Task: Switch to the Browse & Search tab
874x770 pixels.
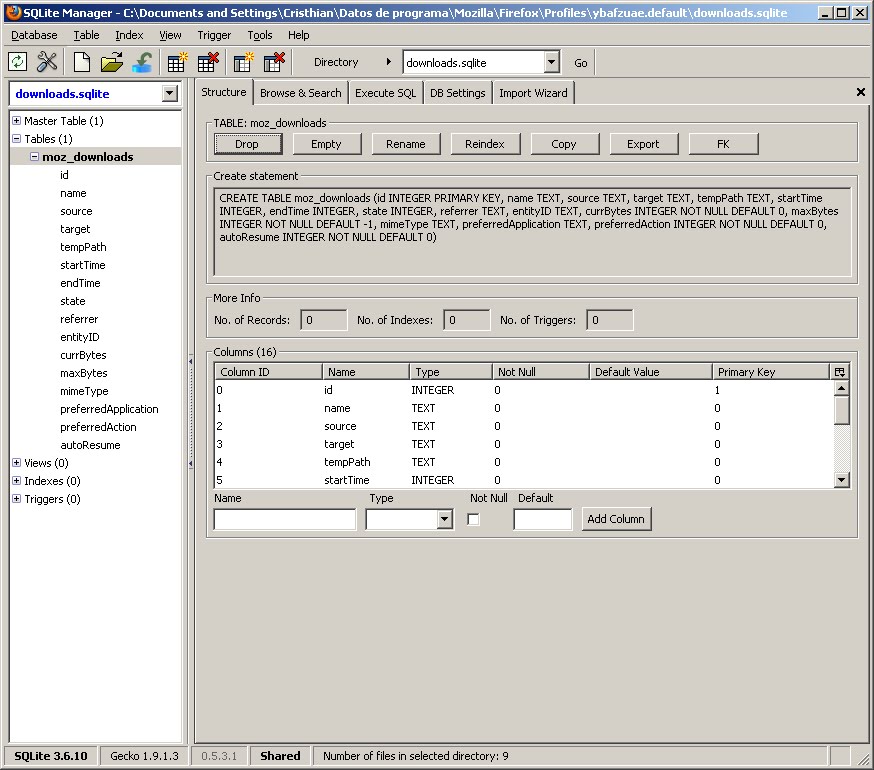Action: tap(300, 93)
